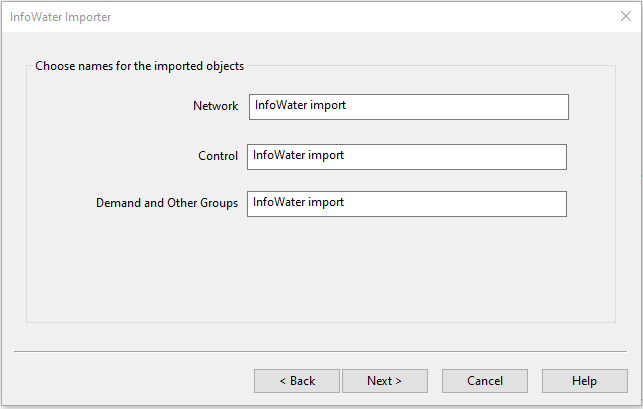Focus the Demand and Other Groups field
Viewport: 643px width, 409px height.
(x=406, y=203)
